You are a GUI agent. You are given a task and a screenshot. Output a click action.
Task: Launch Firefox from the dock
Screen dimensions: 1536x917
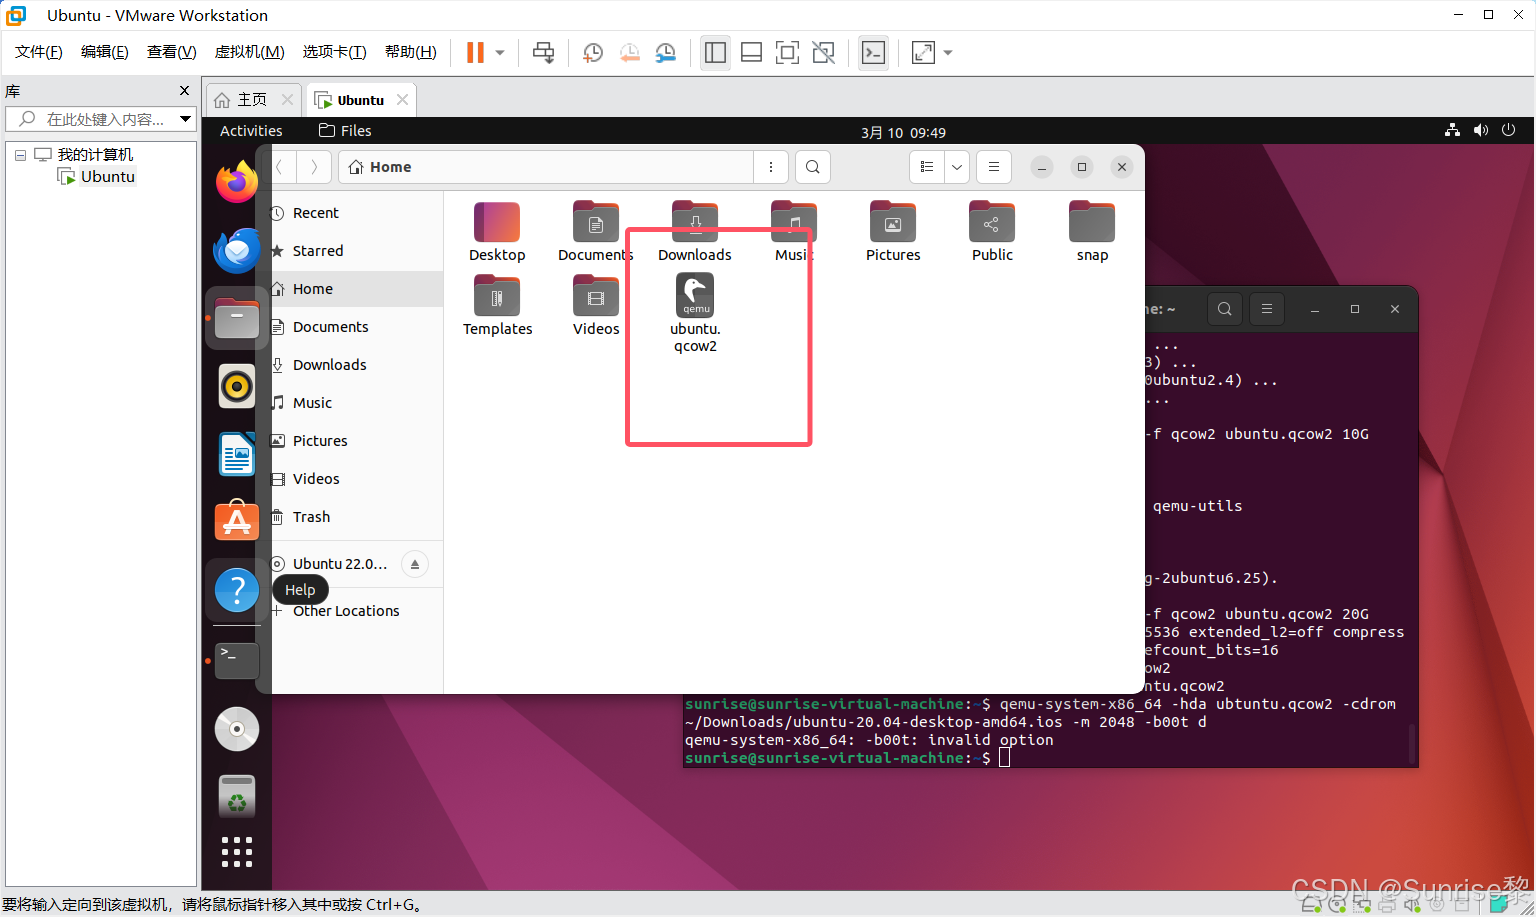pyautogui.click(x=237, y=182)
